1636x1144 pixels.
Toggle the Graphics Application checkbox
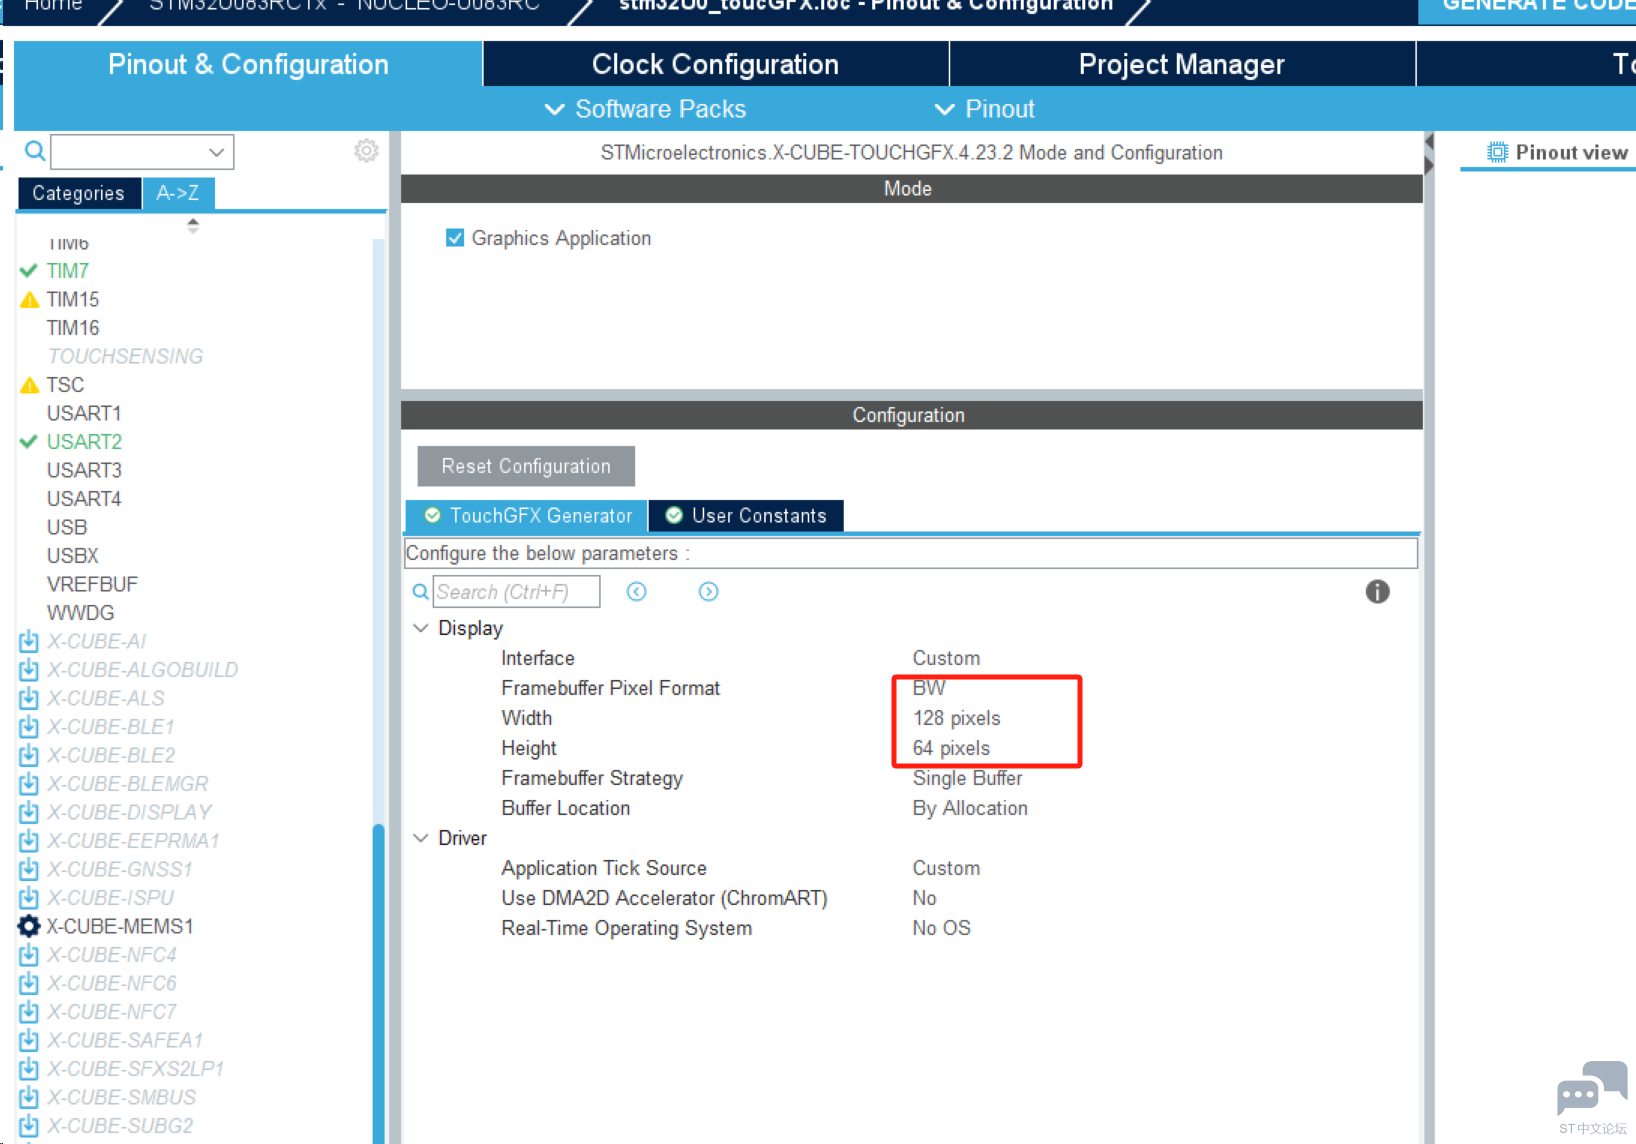click(x=455, y=238)
